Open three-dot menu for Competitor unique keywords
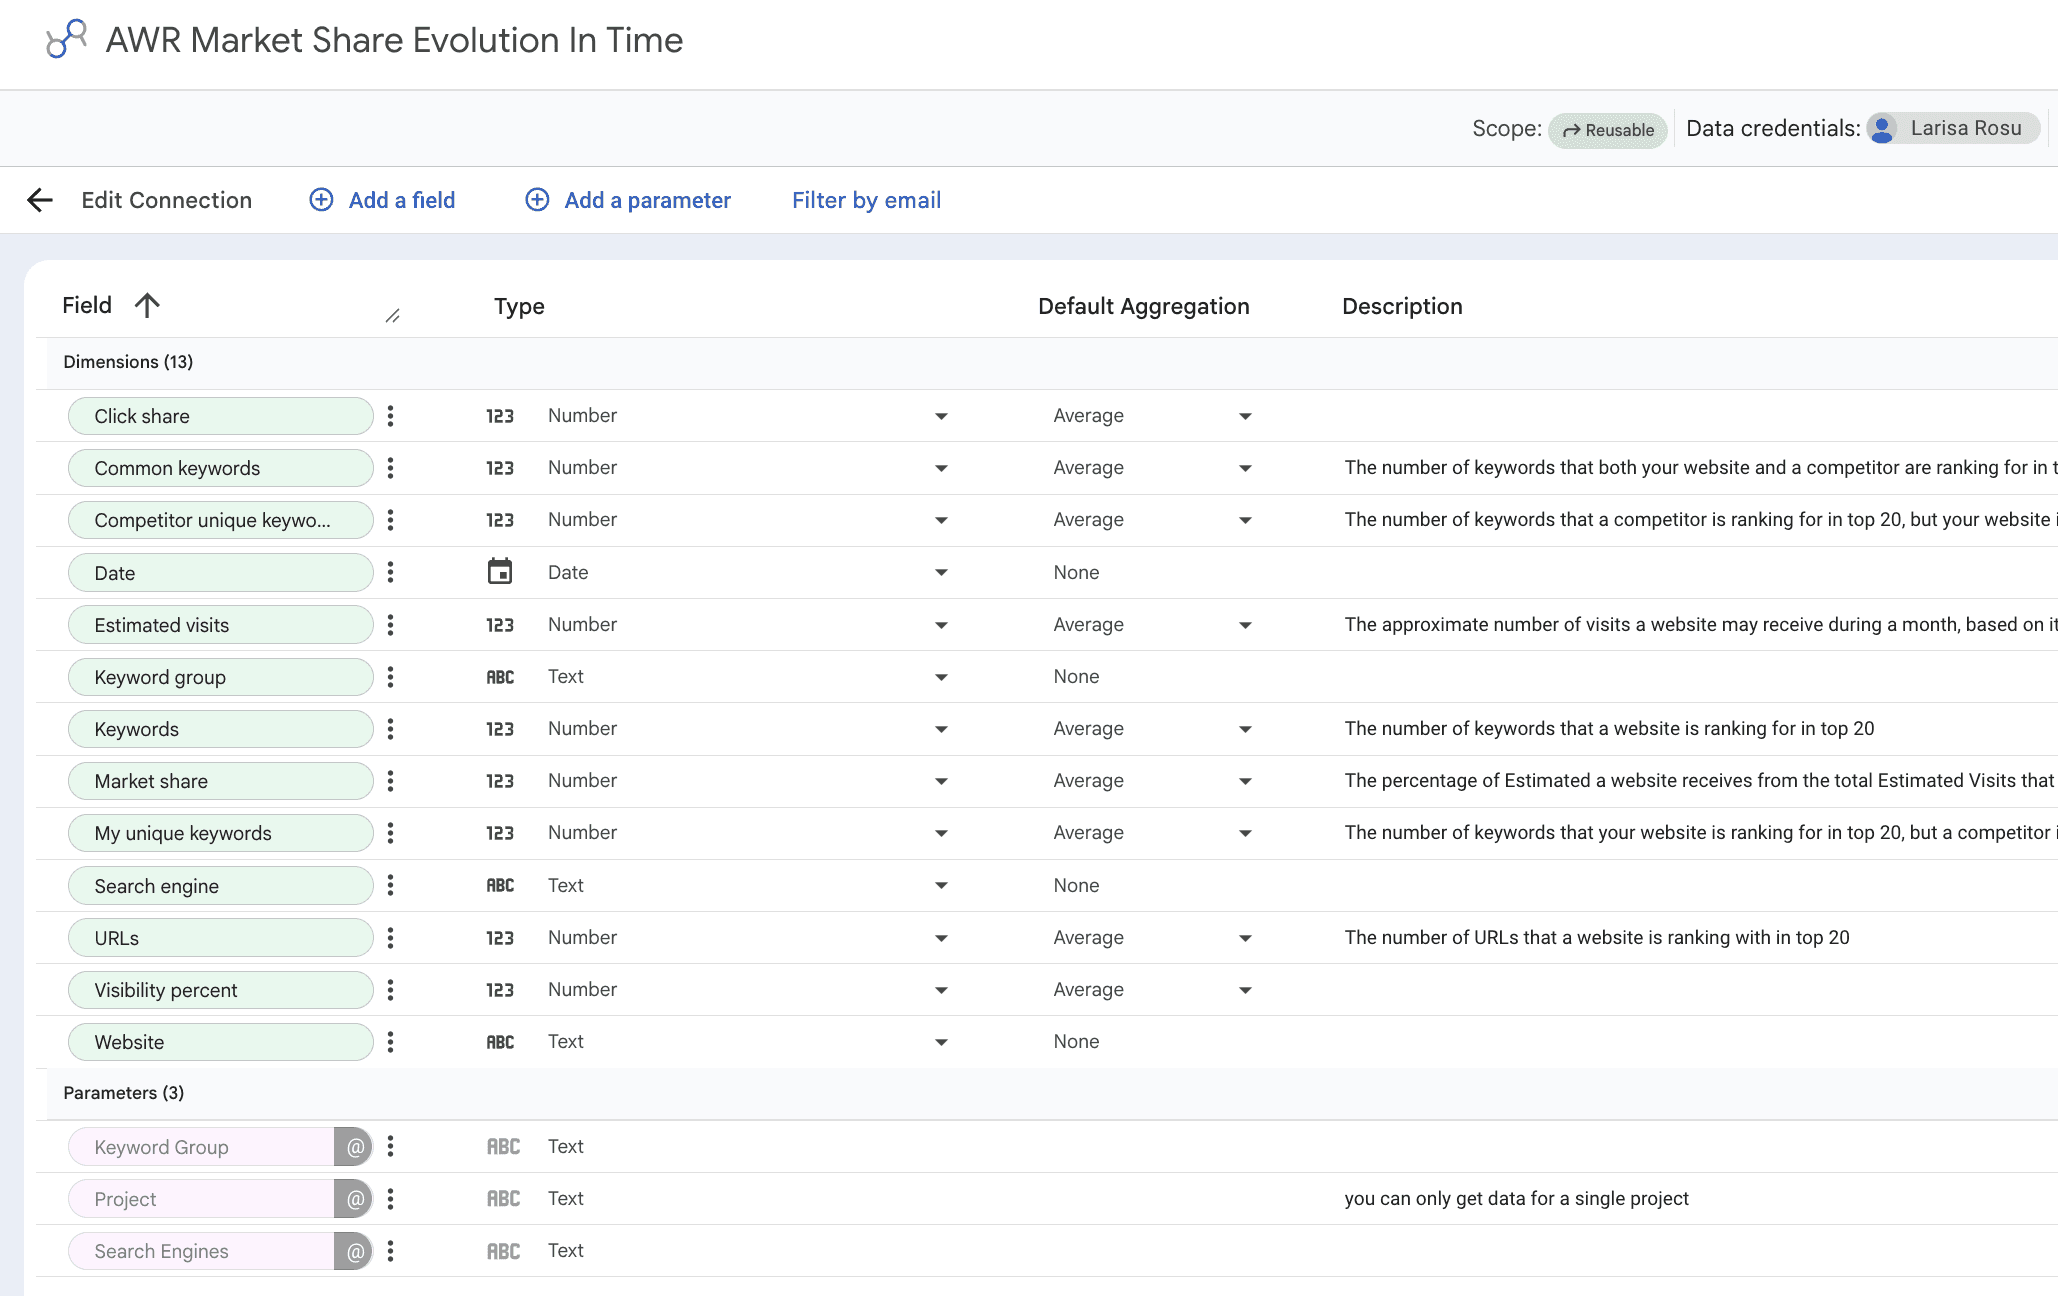 click(390, 520)
